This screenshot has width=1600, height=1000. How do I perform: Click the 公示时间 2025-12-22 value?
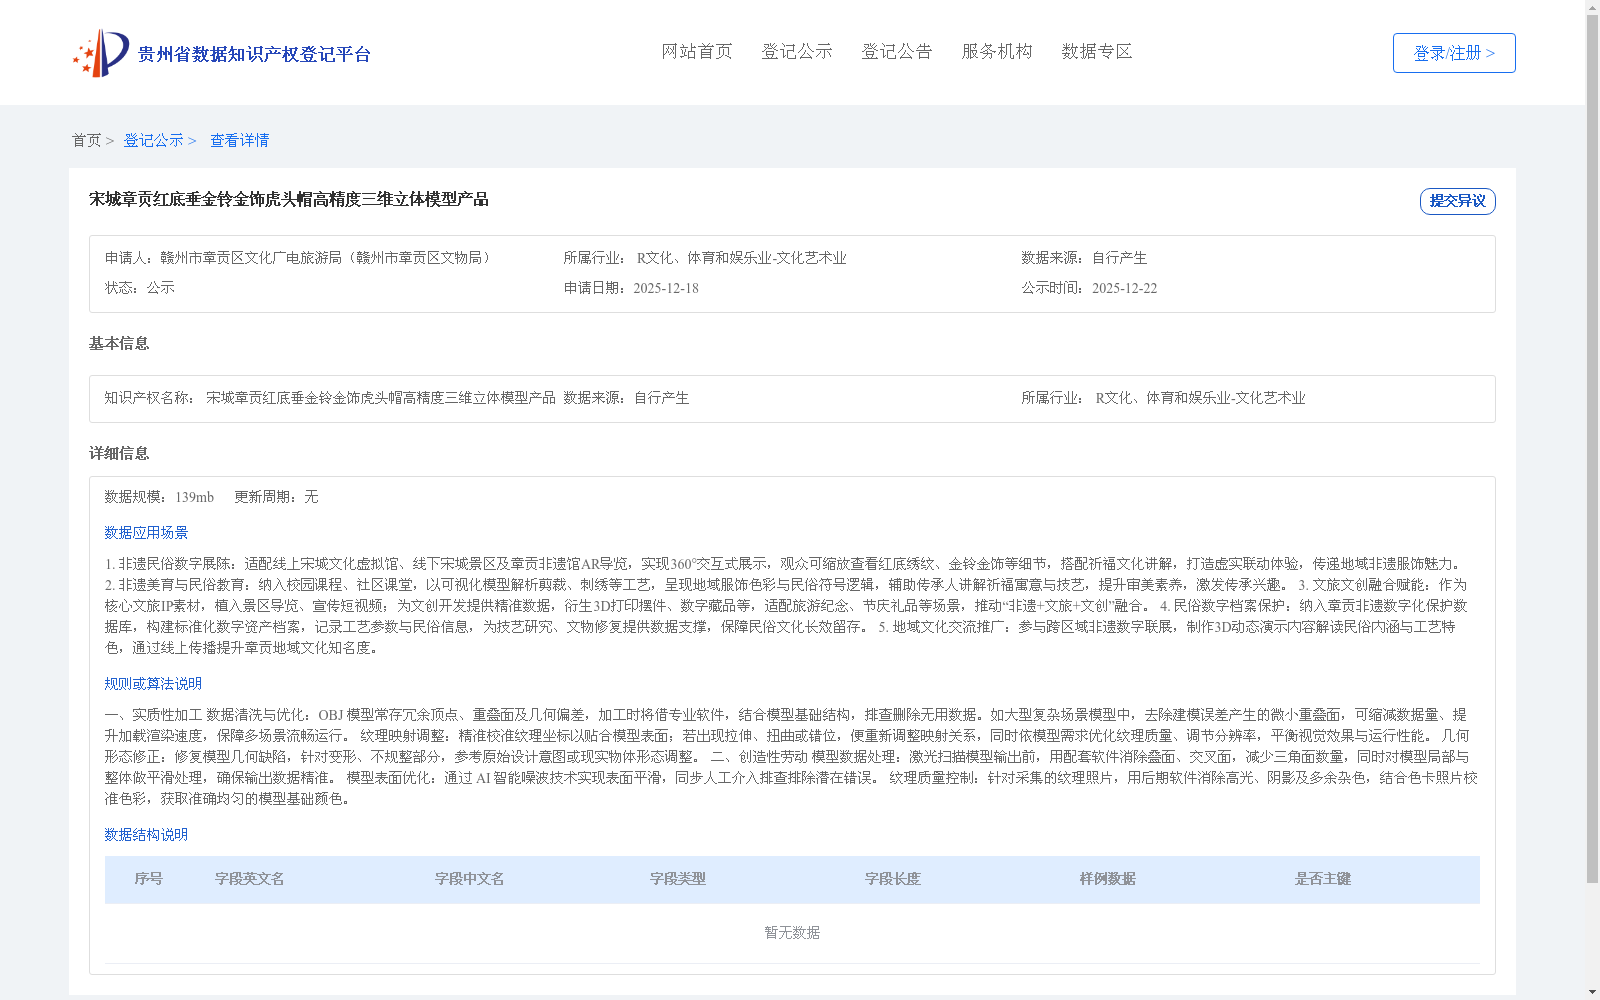tap(1124, 289)
